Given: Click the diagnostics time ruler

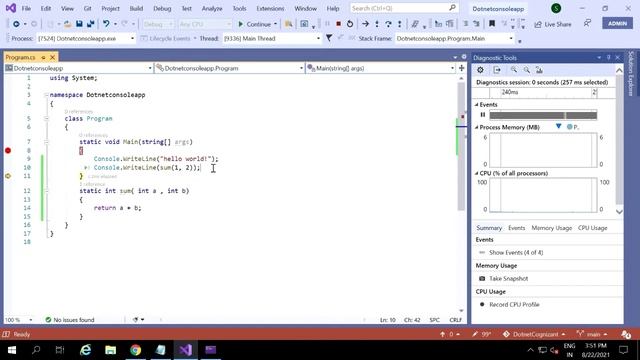Looking at the screenshot, I should pos(543,93).
